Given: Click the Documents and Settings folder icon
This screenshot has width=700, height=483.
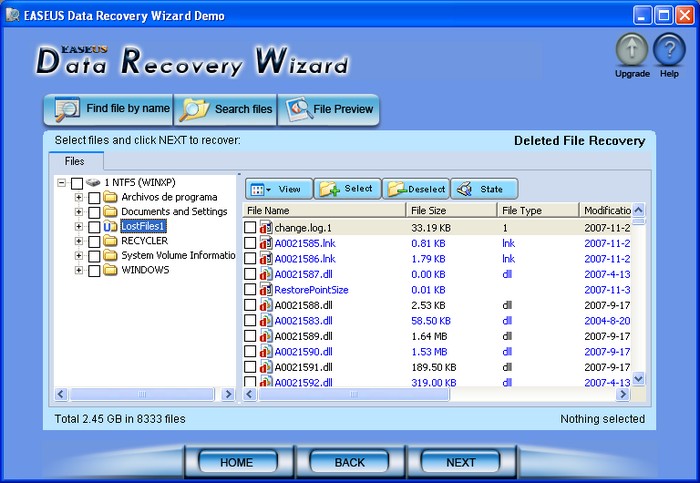Looking at the screenshot, I should click(x=110, y=212).
